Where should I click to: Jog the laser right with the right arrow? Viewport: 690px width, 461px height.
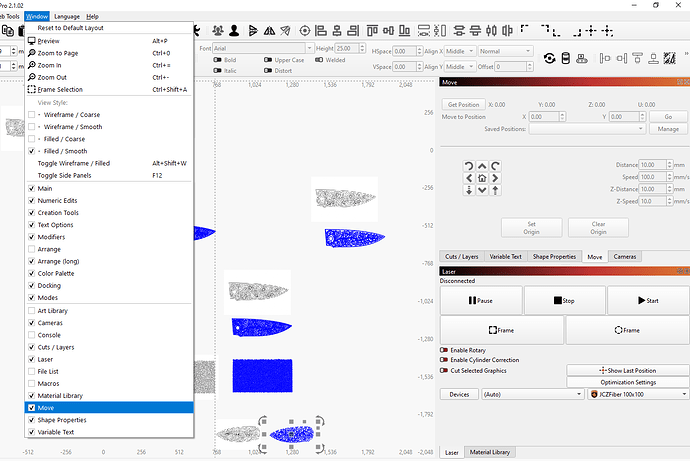click(x=495, y=178)
